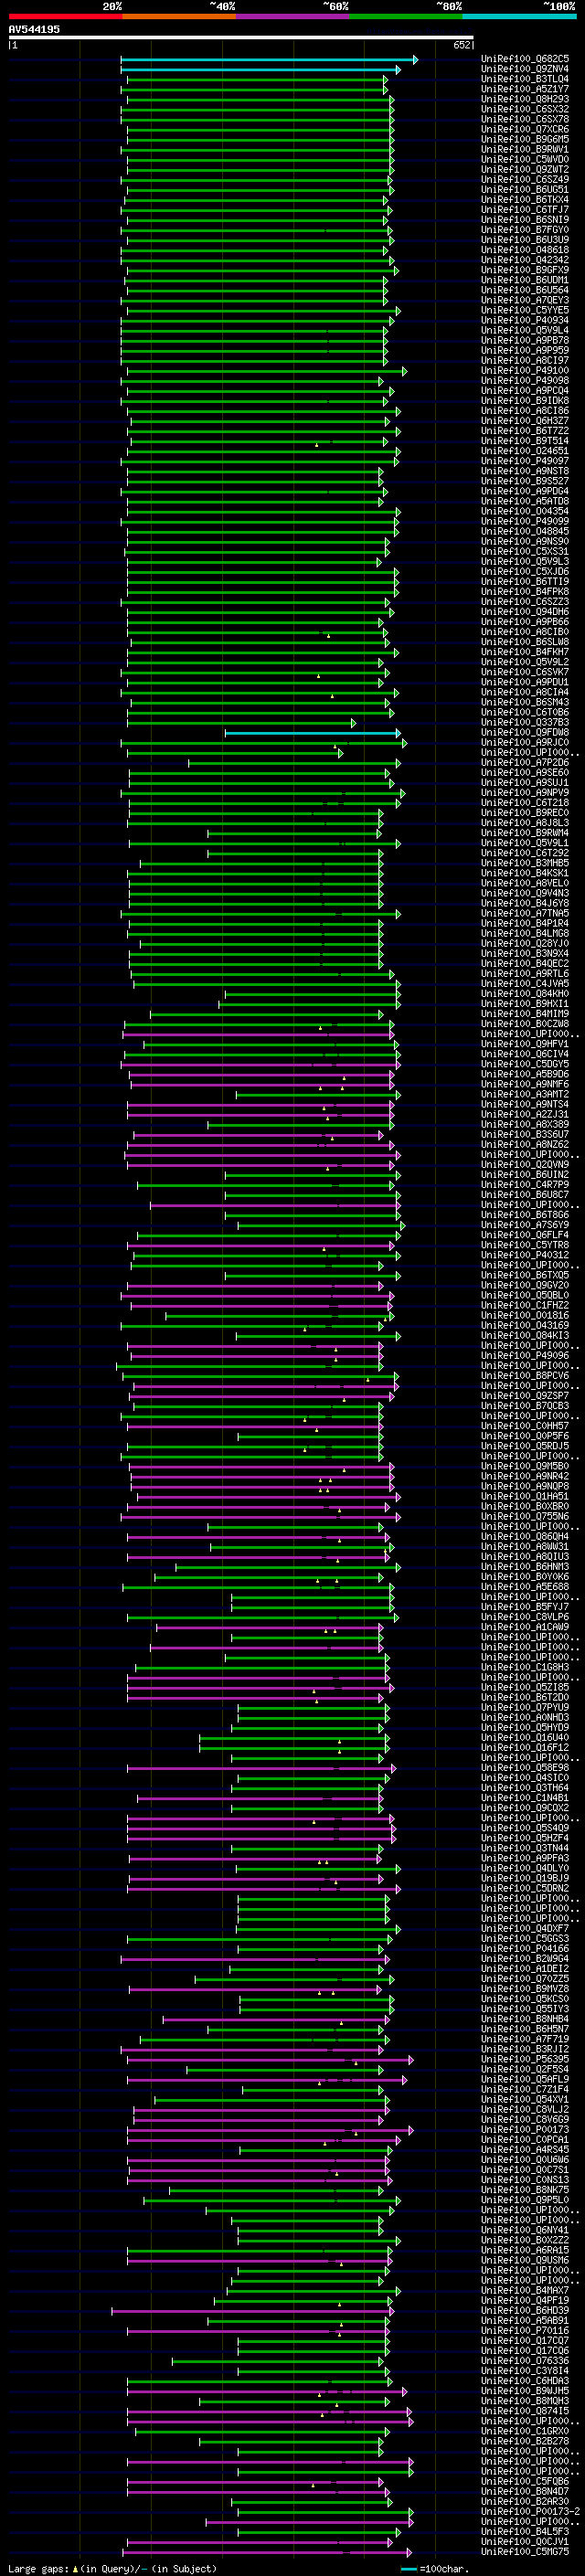
Task: Click the cyan ~100% identity legend bar
Action: click(x=520, y=16)
